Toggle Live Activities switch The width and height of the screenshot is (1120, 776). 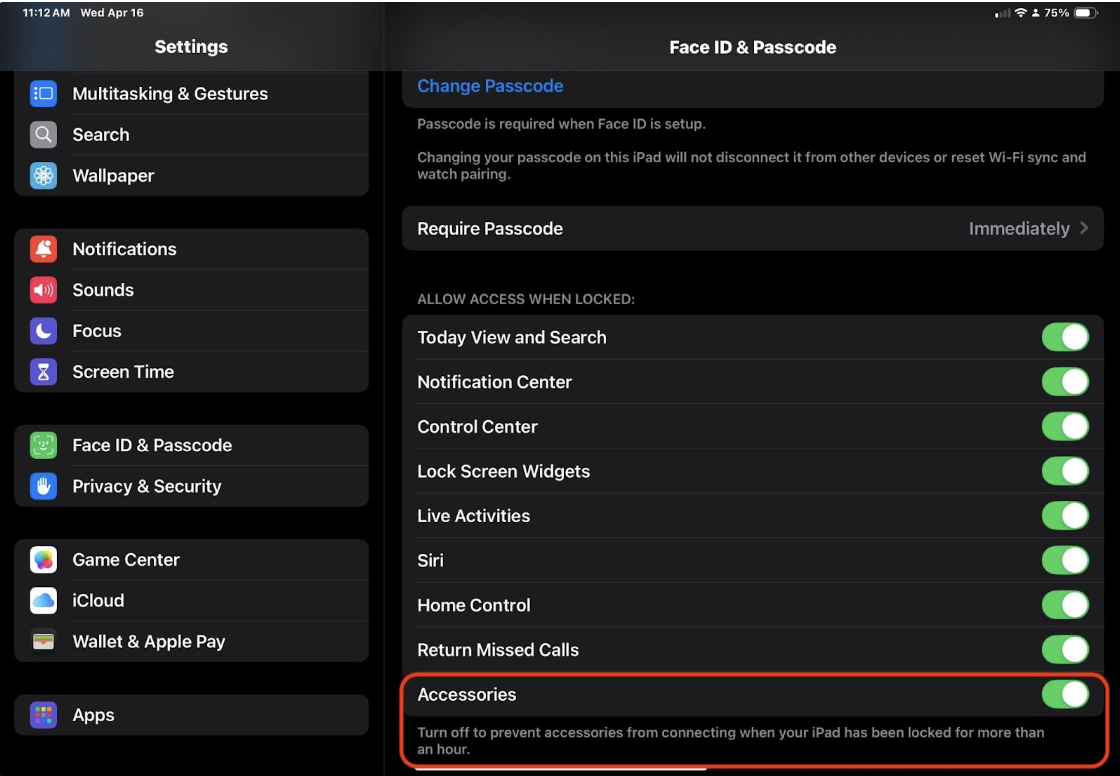click(1065, 516)
